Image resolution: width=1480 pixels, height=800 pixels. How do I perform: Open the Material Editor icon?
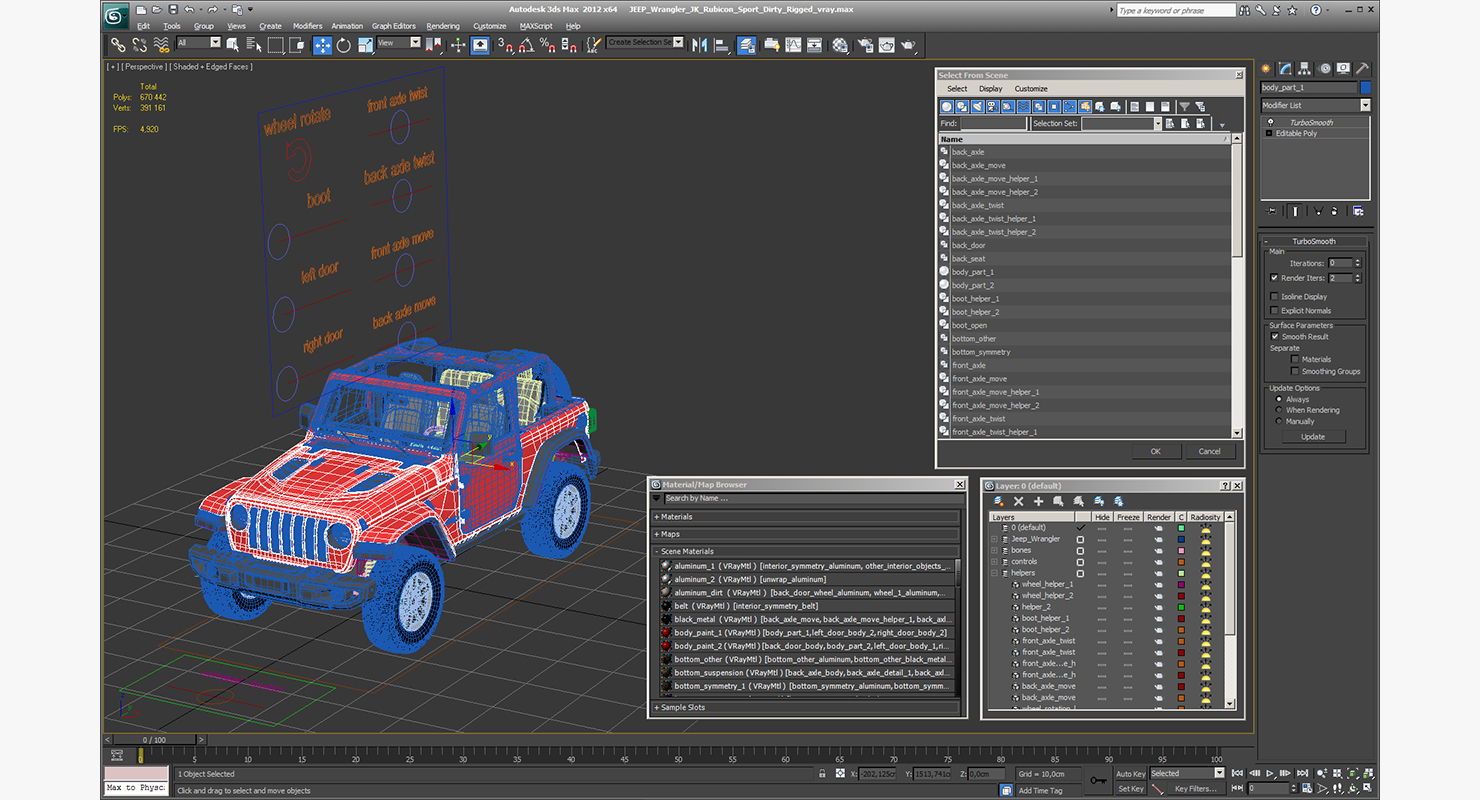click(x=839, y=45)
